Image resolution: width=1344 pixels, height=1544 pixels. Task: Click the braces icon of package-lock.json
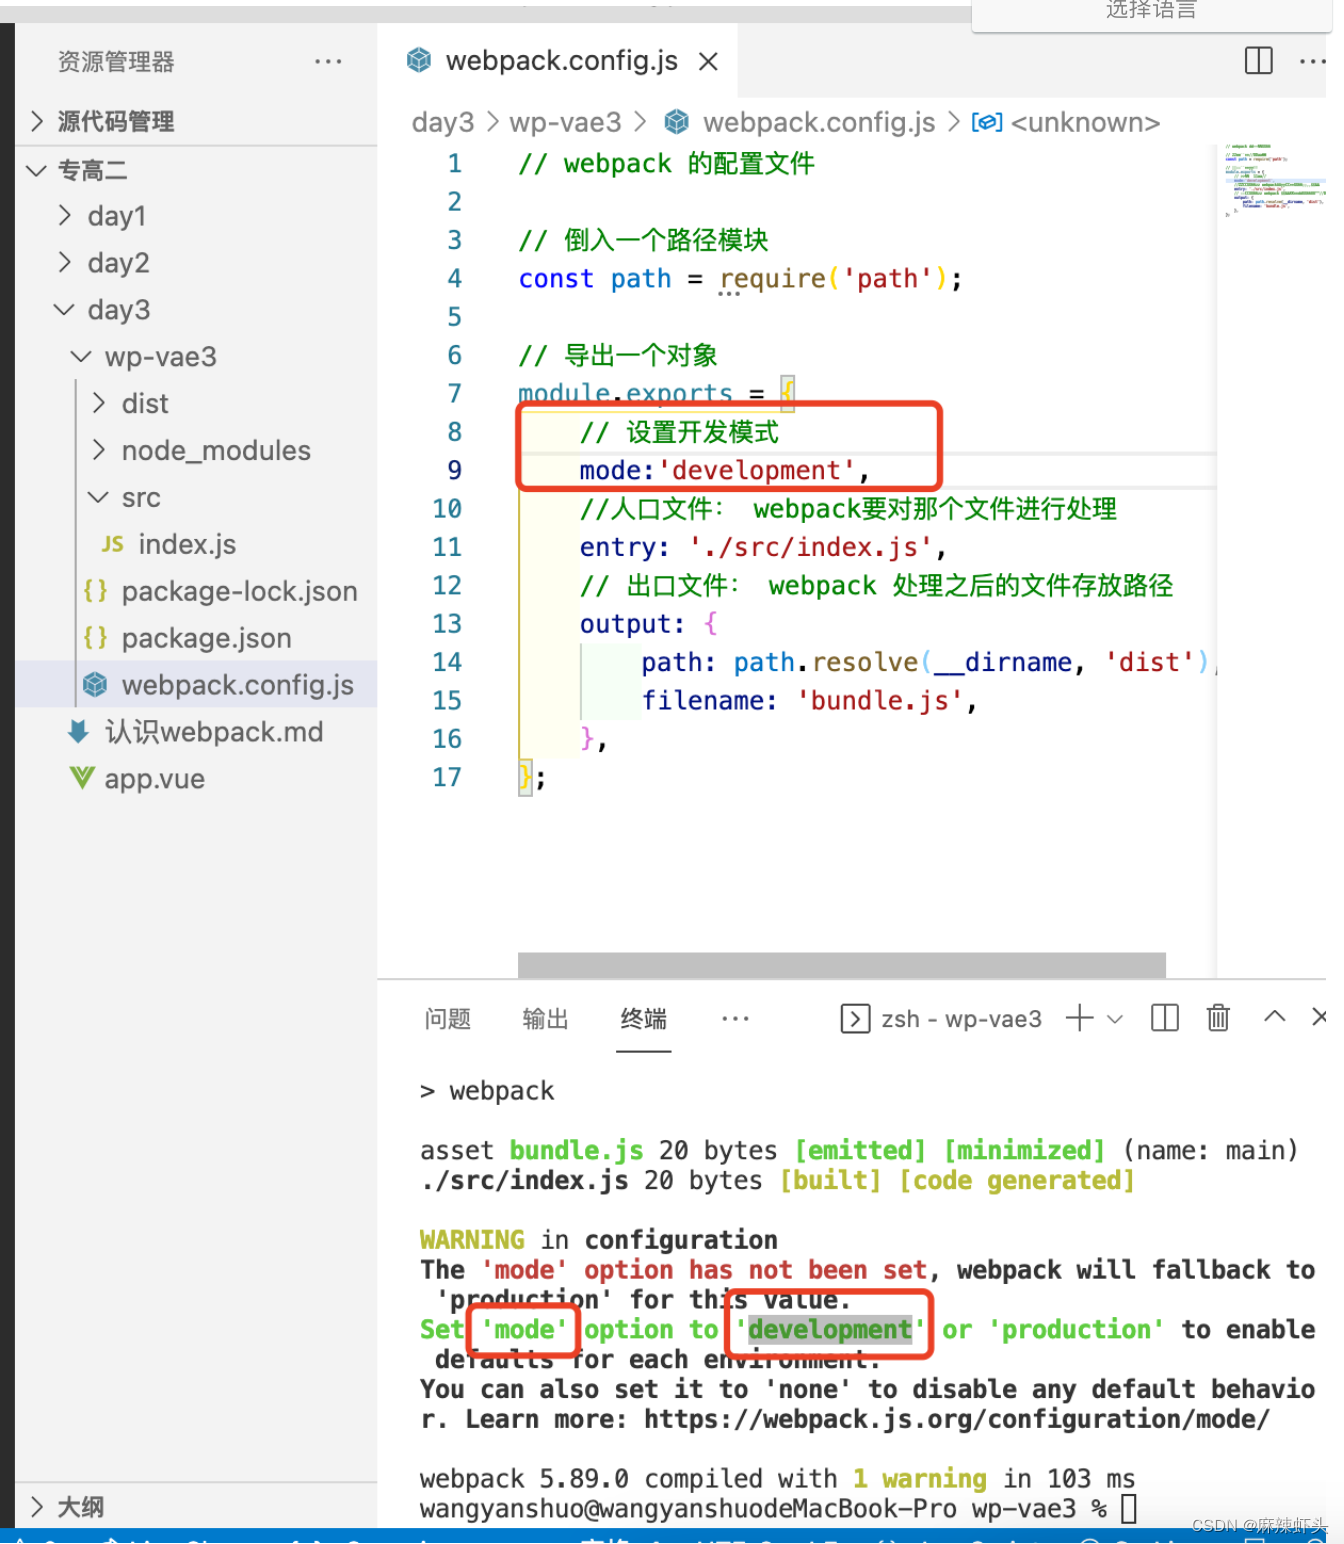click(96, 591)
